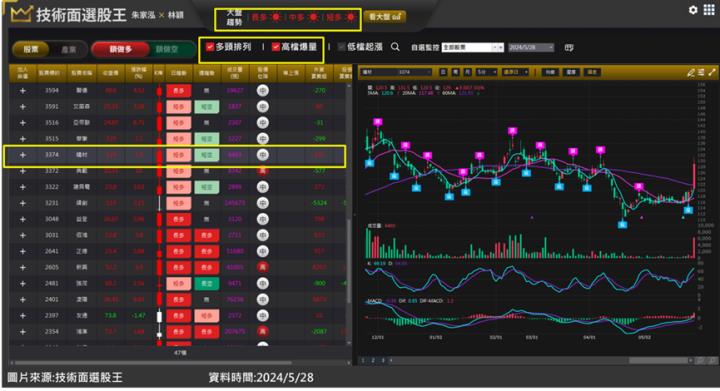Switch to the 股票 tab
Viewport: 720px width, 391px height.
point(31,49)
